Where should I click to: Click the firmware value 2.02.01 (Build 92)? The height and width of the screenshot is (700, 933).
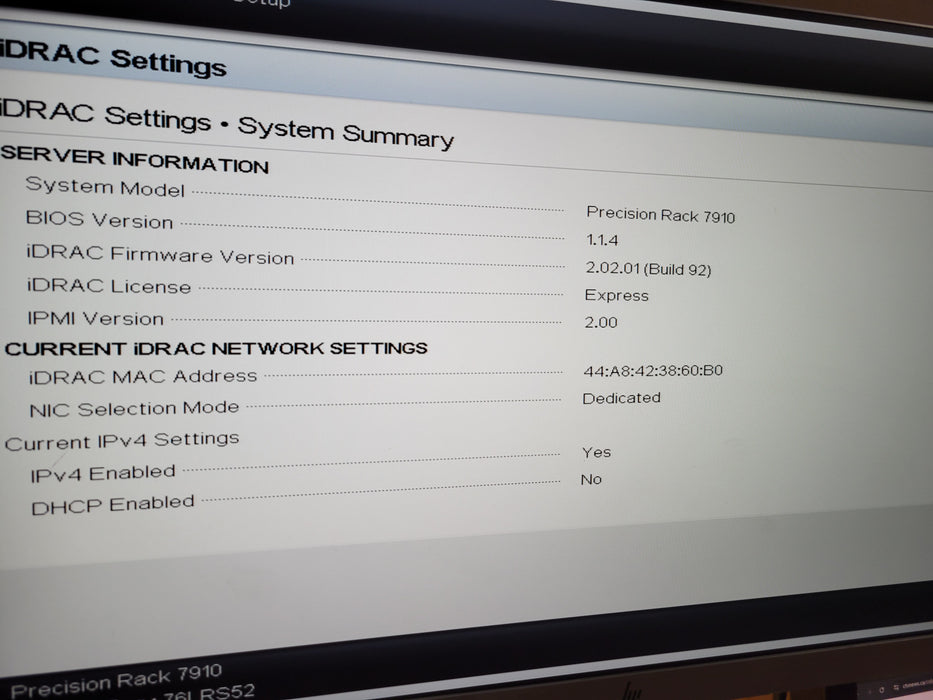tap(648, 268)
